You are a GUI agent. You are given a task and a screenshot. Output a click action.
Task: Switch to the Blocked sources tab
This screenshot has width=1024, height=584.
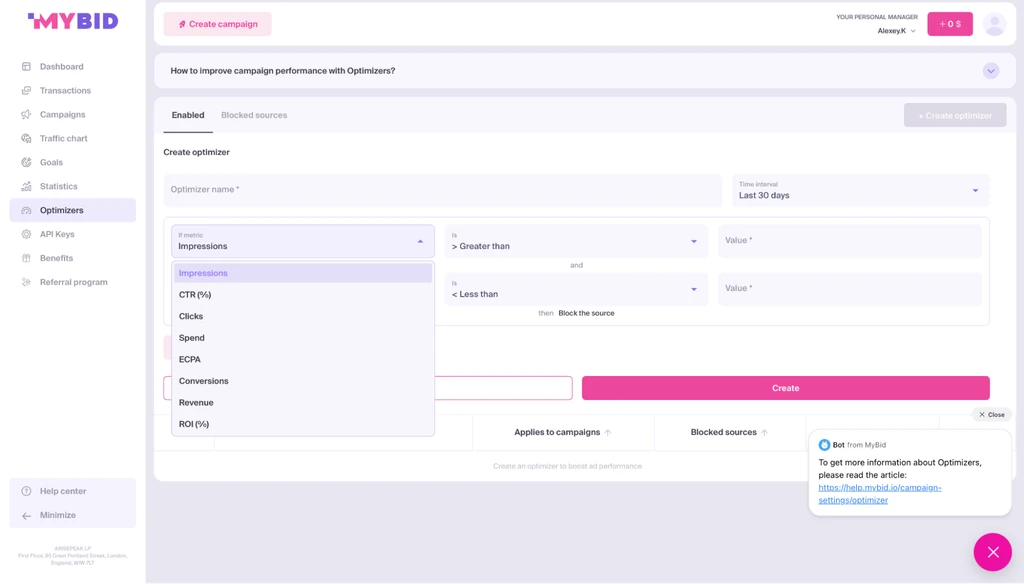[254, 115]
